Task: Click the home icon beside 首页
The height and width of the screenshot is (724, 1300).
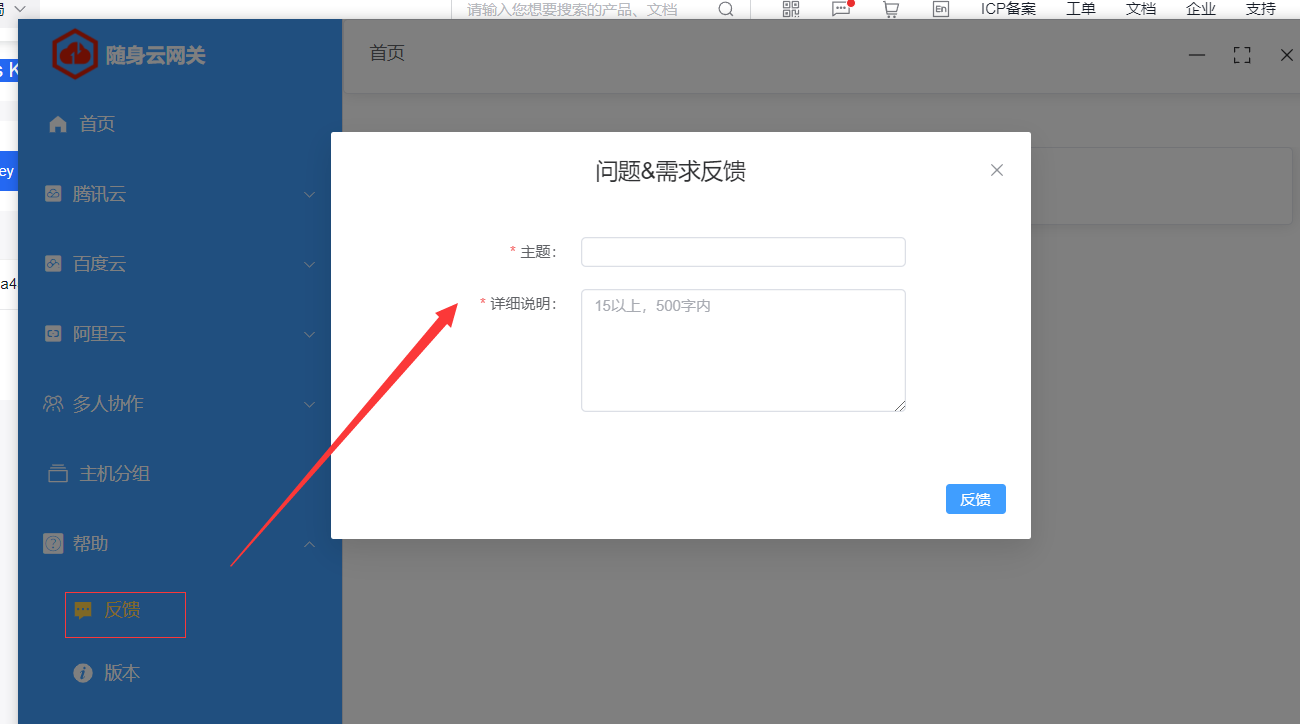Action: coord(58,124)
